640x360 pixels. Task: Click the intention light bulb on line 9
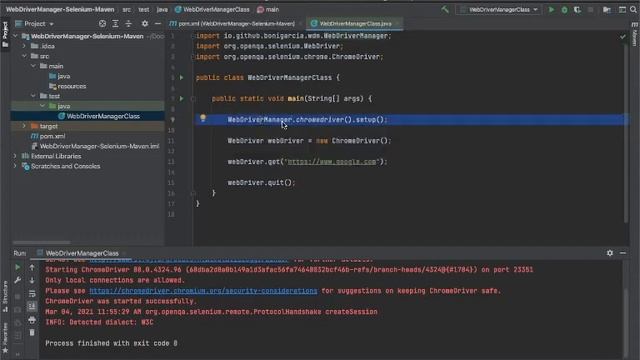click(x=203, y=118)
